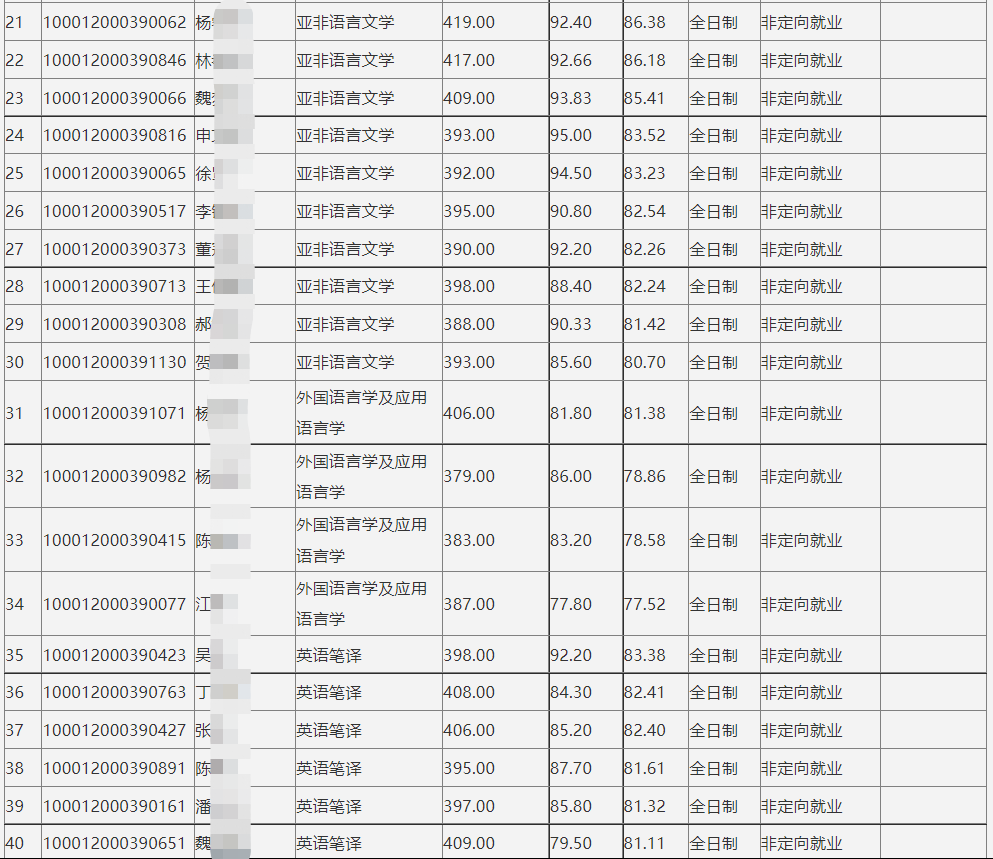Click total score 80.70
The image size is (993, 859).
pos(645,362)
